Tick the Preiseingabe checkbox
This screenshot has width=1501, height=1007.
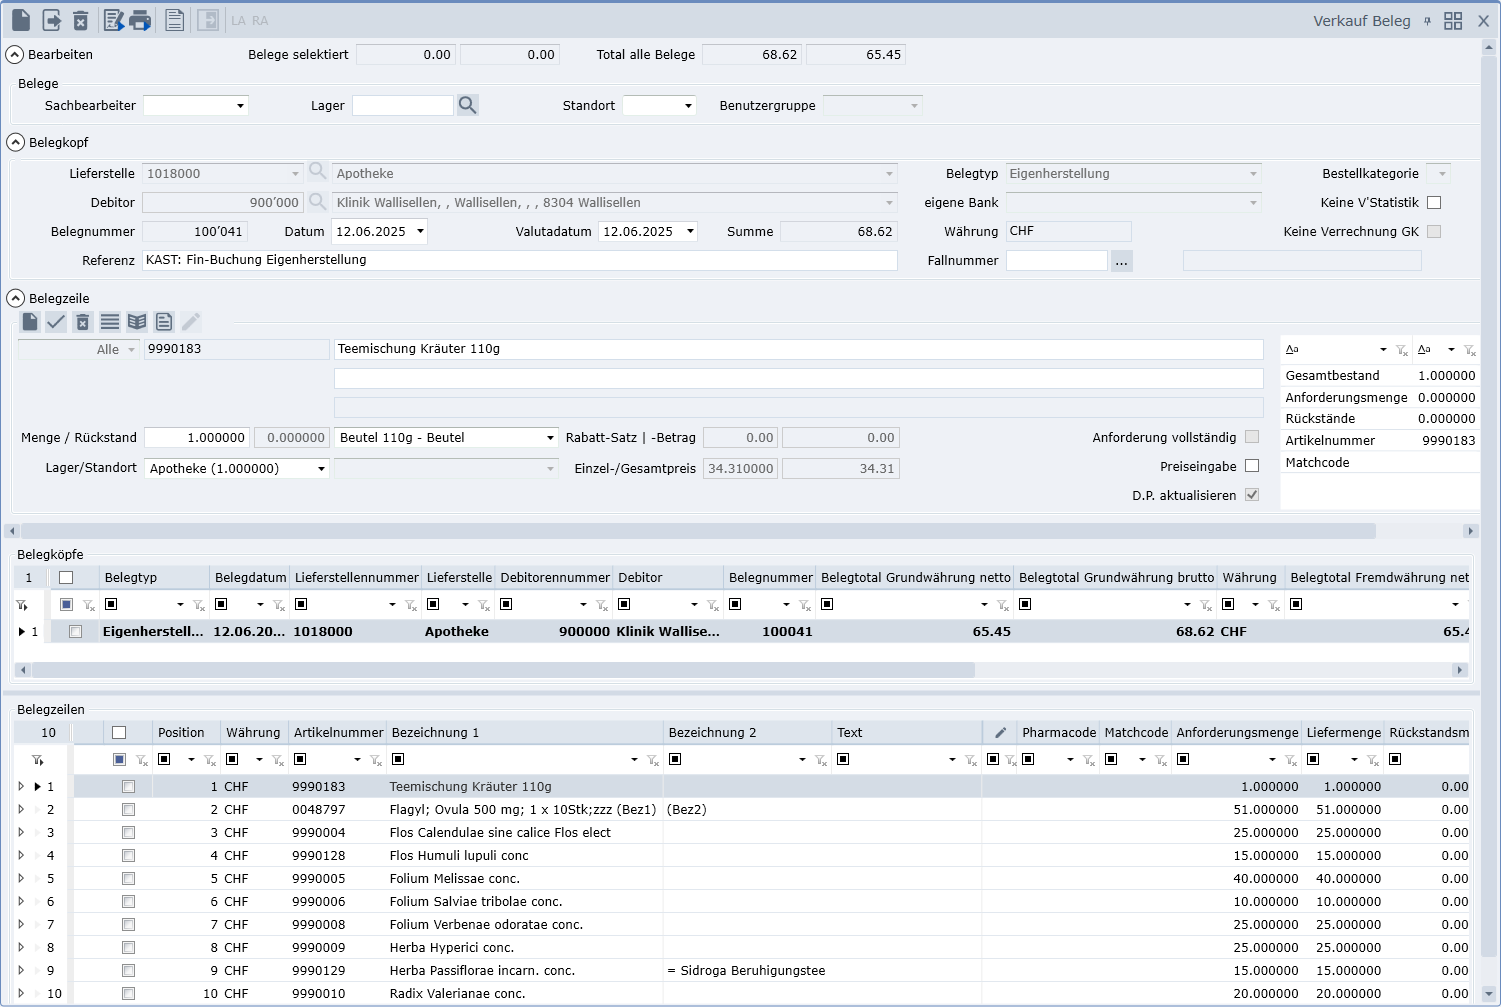point(1252,466)
